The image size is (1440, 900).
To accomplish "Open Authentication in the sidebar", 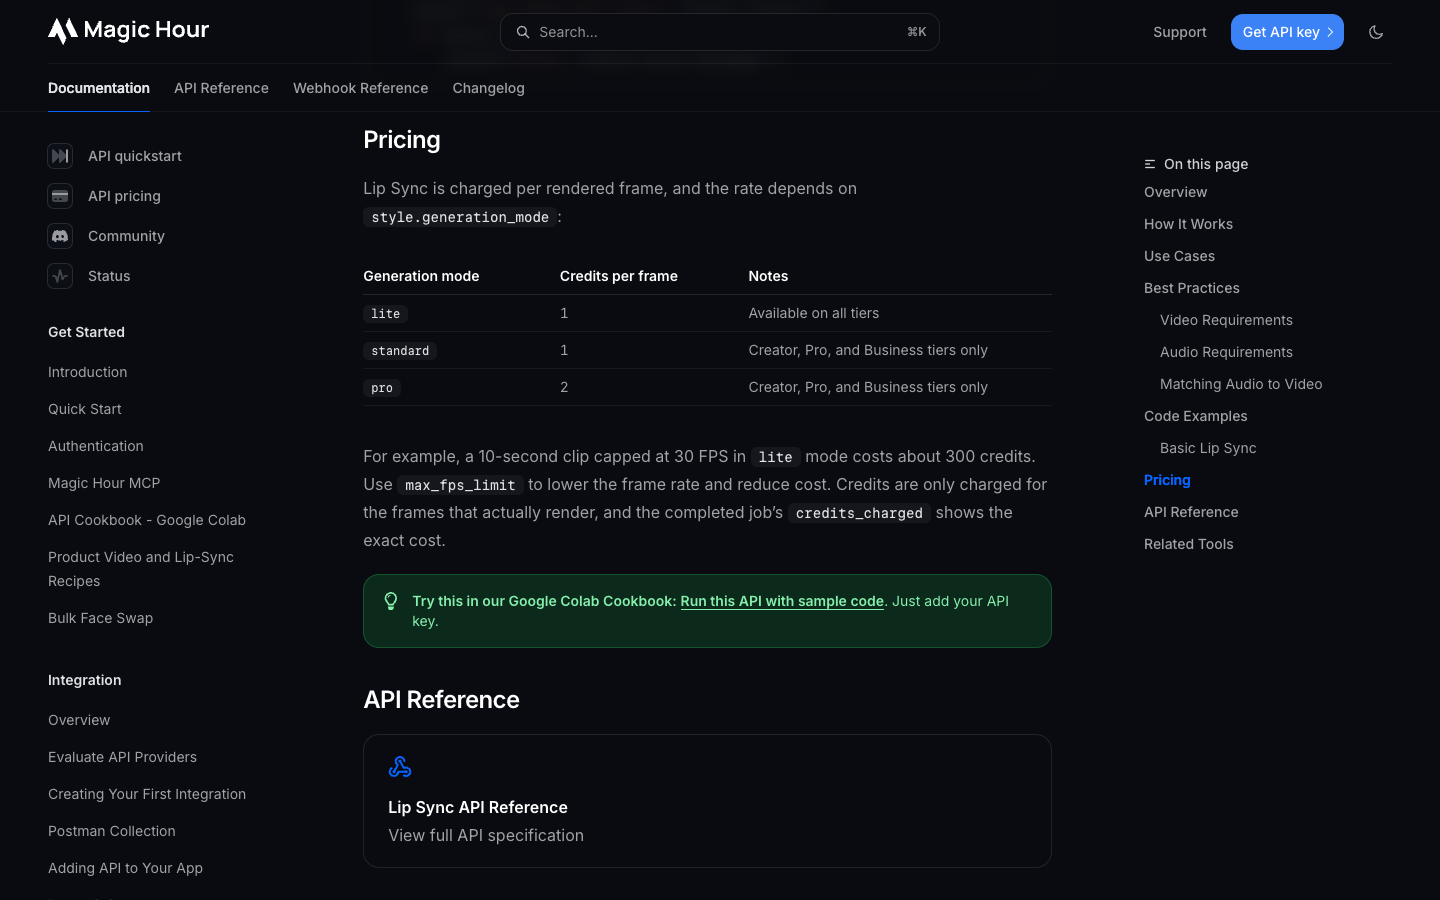I will click(x=96, y=446).
